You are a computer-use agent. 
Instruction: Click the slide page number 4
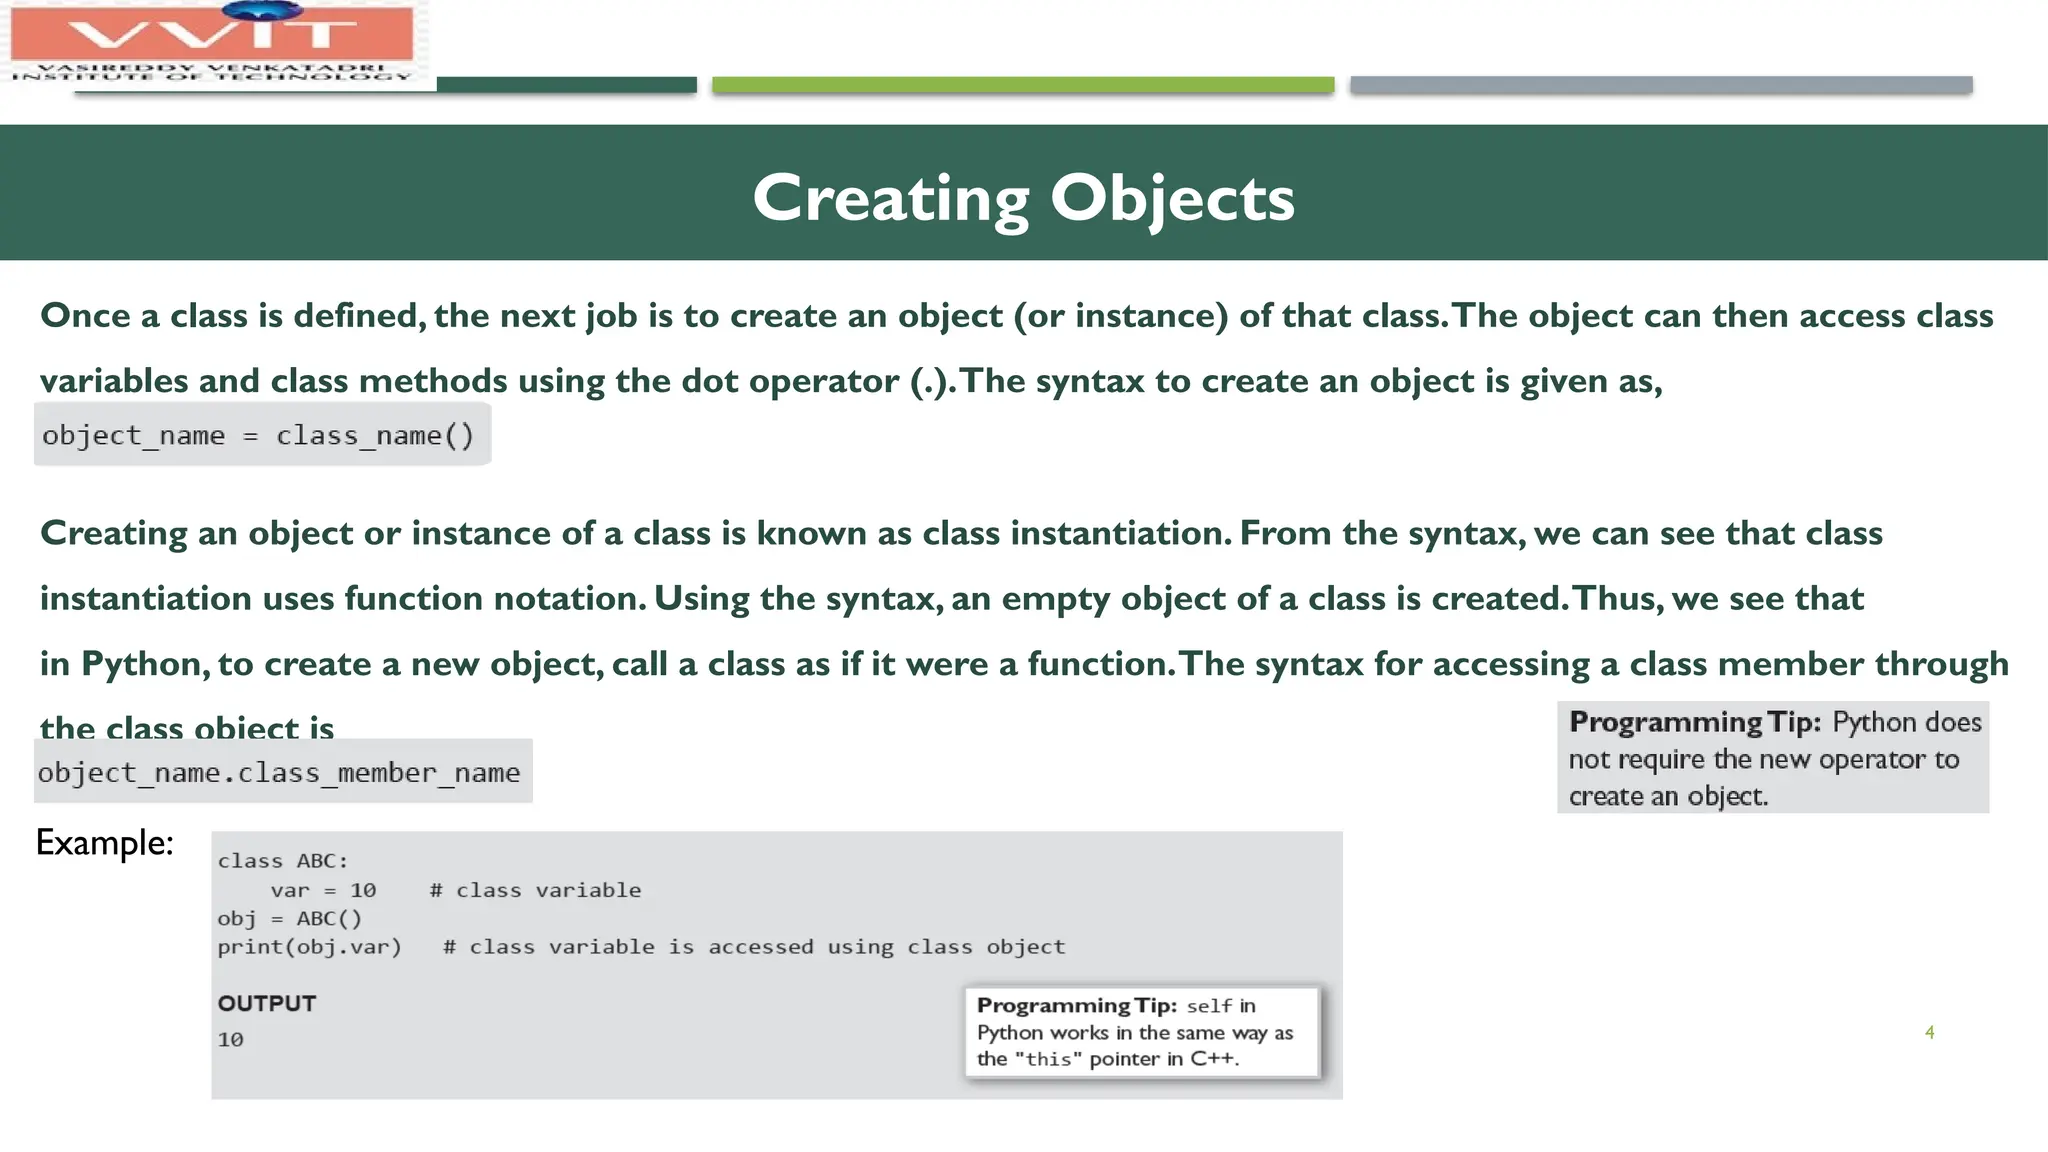click(1930, 1032)
